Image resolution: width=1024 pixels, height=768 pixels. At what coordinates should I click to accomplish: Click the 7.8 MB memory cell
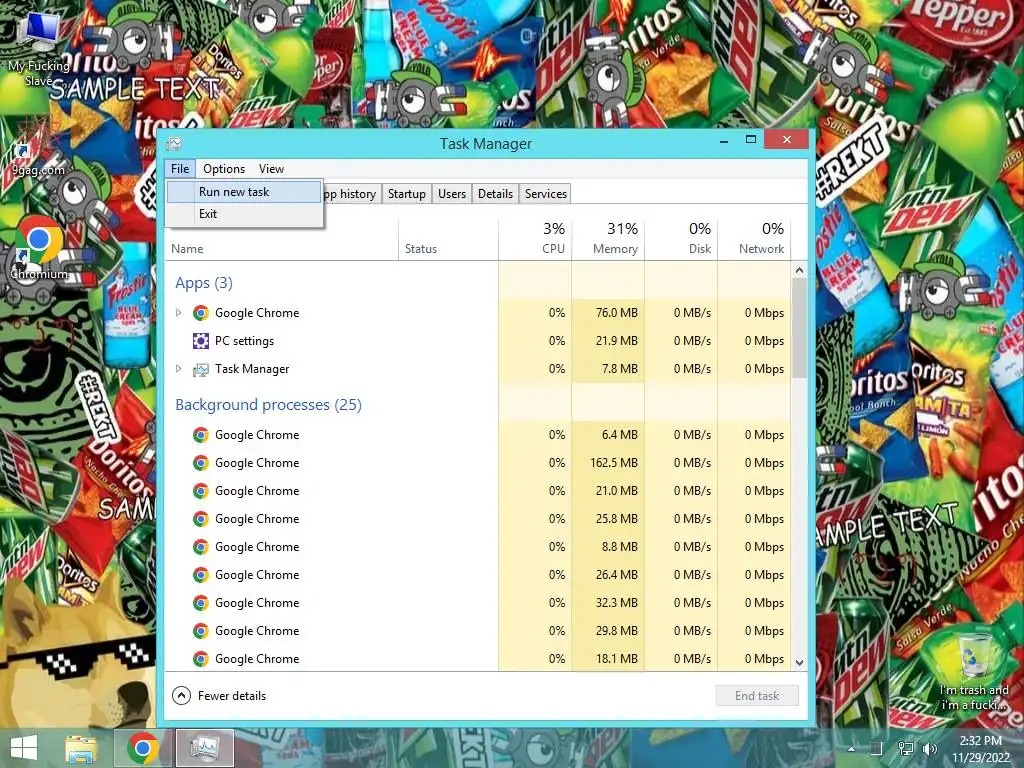(x=608, y=369)
